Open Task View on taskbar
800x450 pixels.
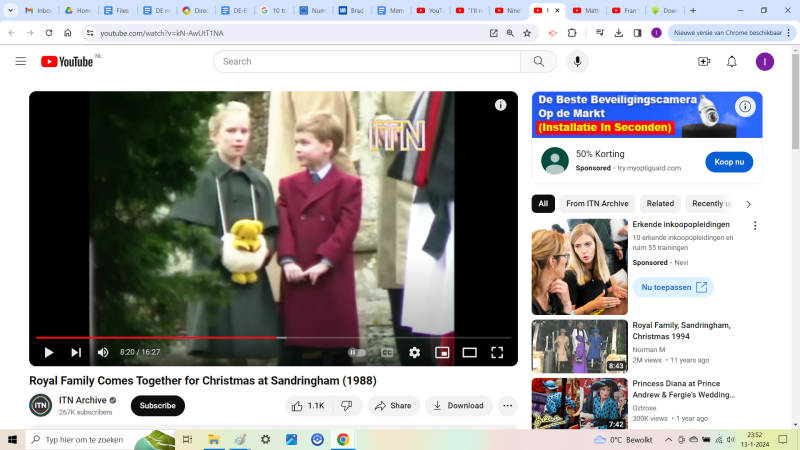187,439
